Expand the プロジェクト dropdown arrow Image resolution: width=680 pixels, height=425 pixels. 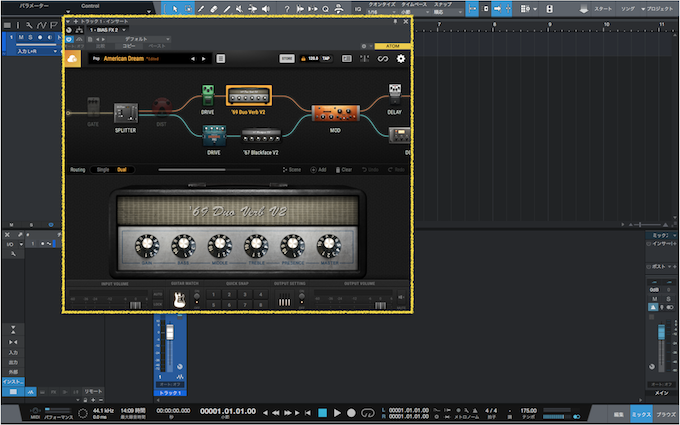(x=643, y=9)
